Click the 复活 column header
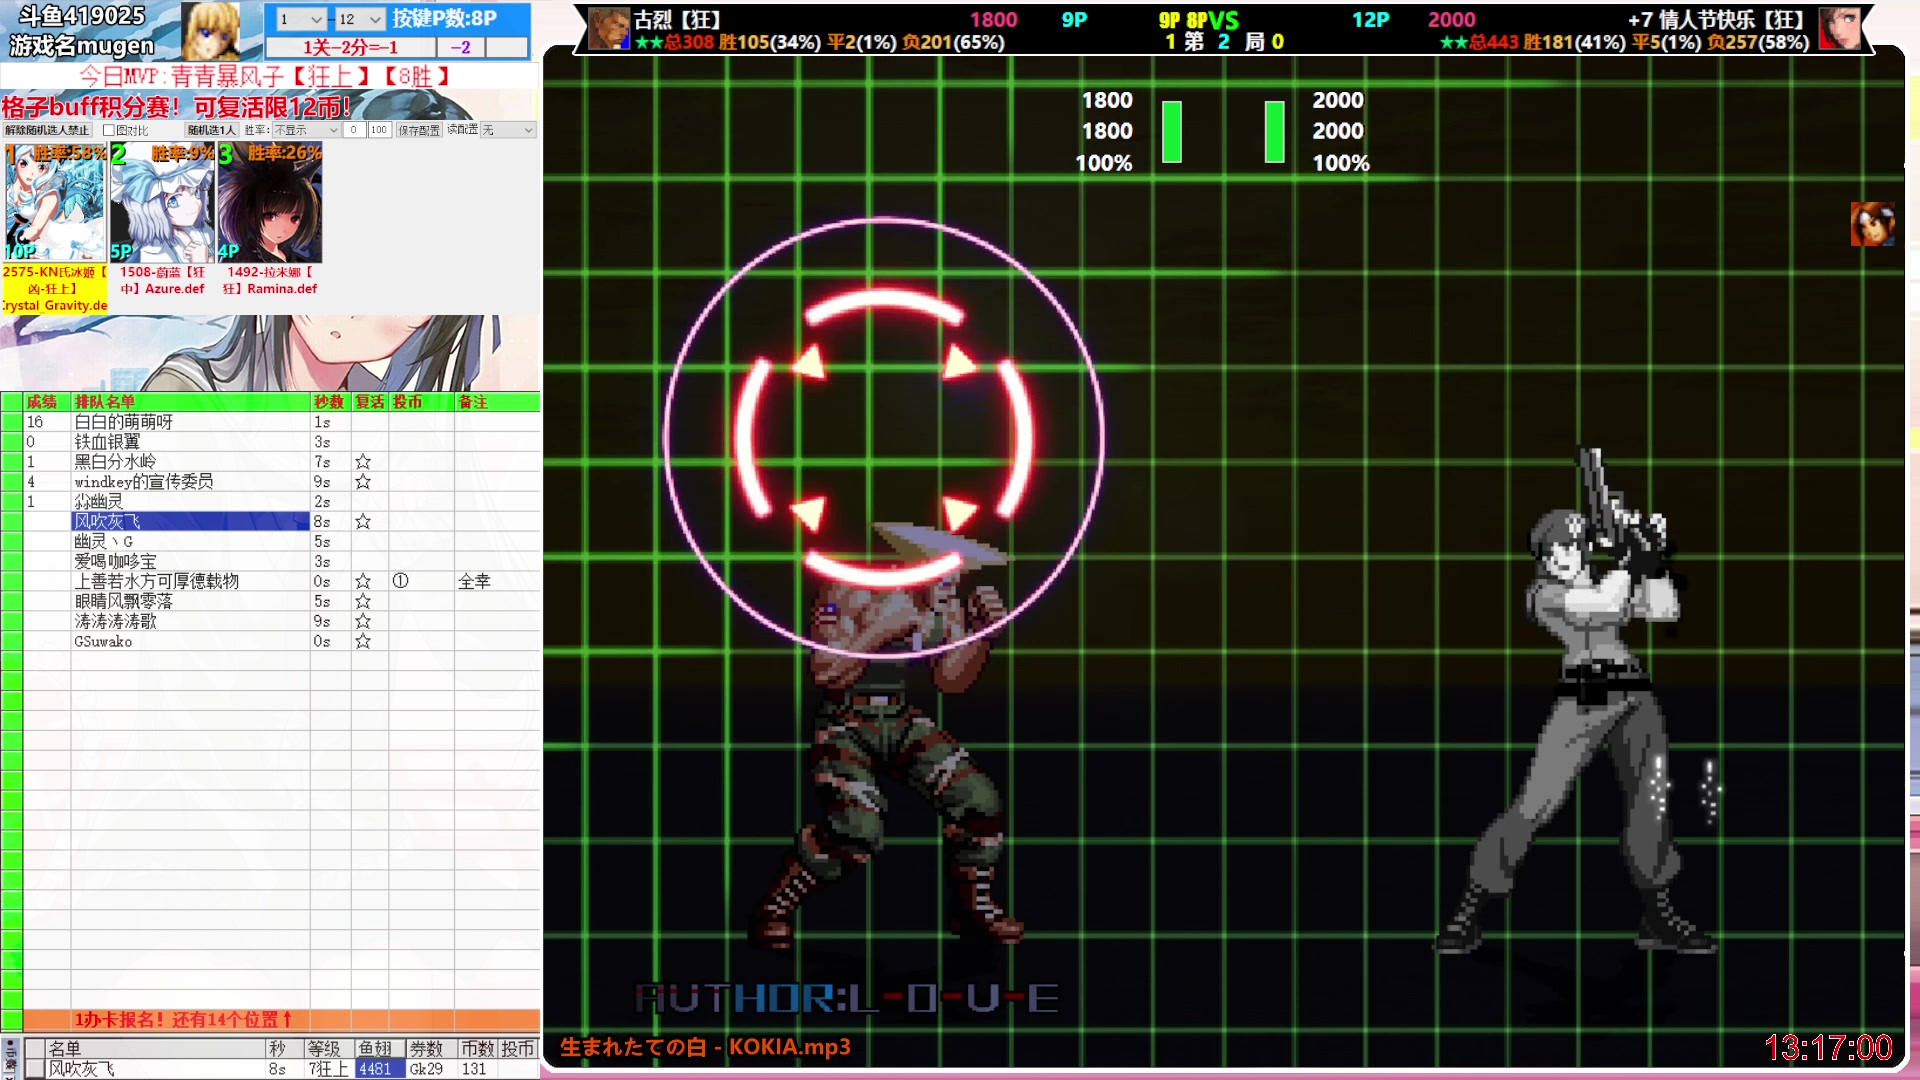Viewport: 1920px width, 1080px height. 370,402
